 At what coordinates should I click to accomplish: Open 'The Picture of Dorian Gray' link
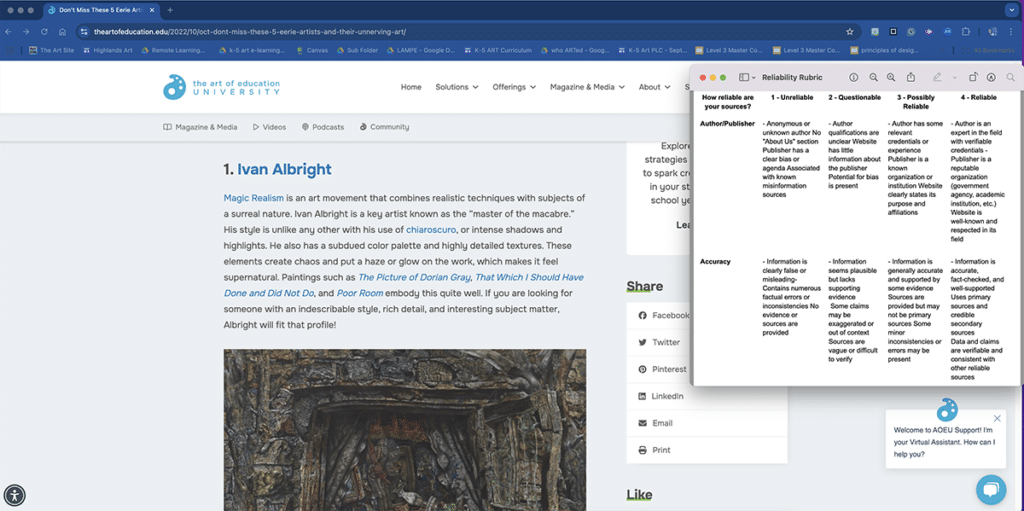[414, 277]
